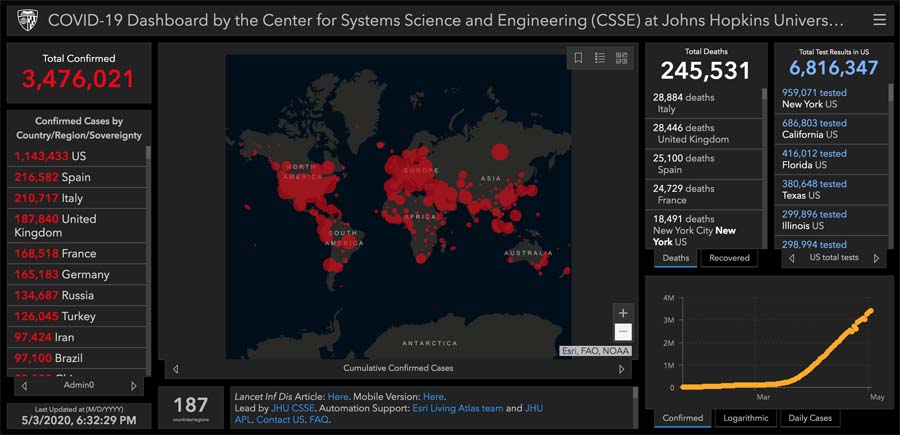Select France with 168,518 cases
The width and height of the screenshot is (900, 435).
[x=77, y=254]
